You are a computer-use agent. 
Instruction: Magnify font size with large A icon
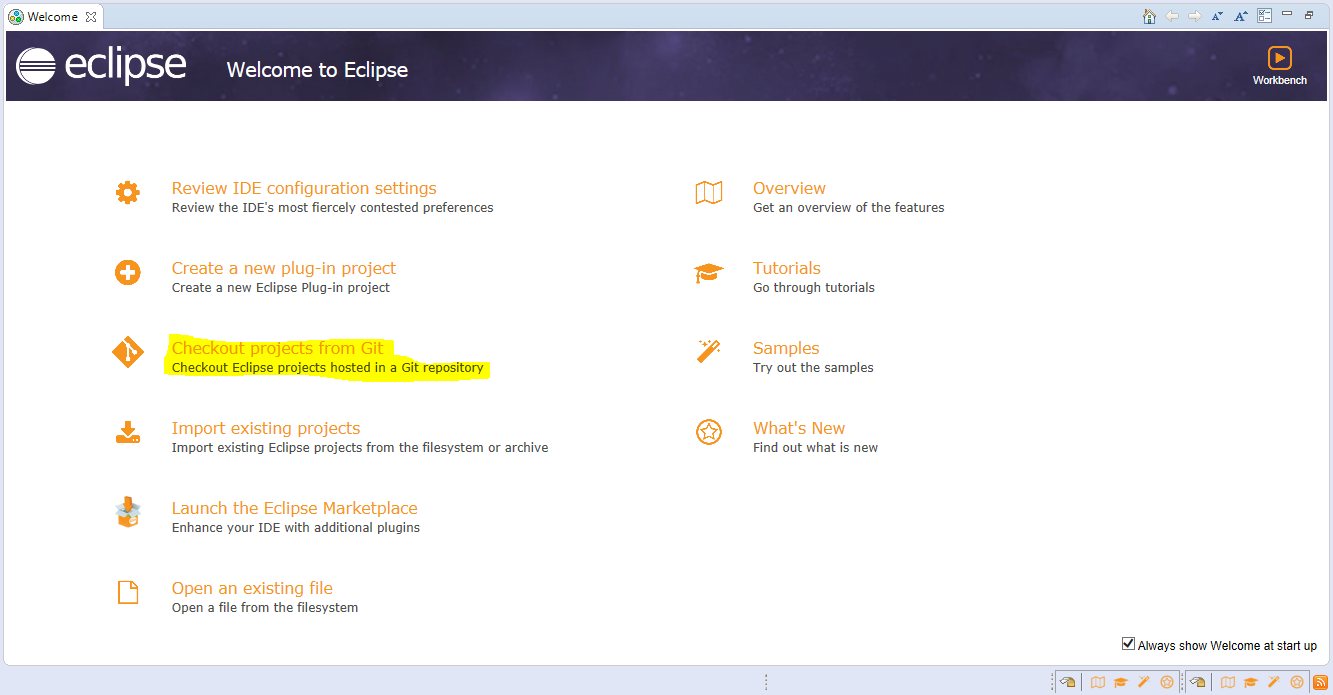[x=1241, y=16]
